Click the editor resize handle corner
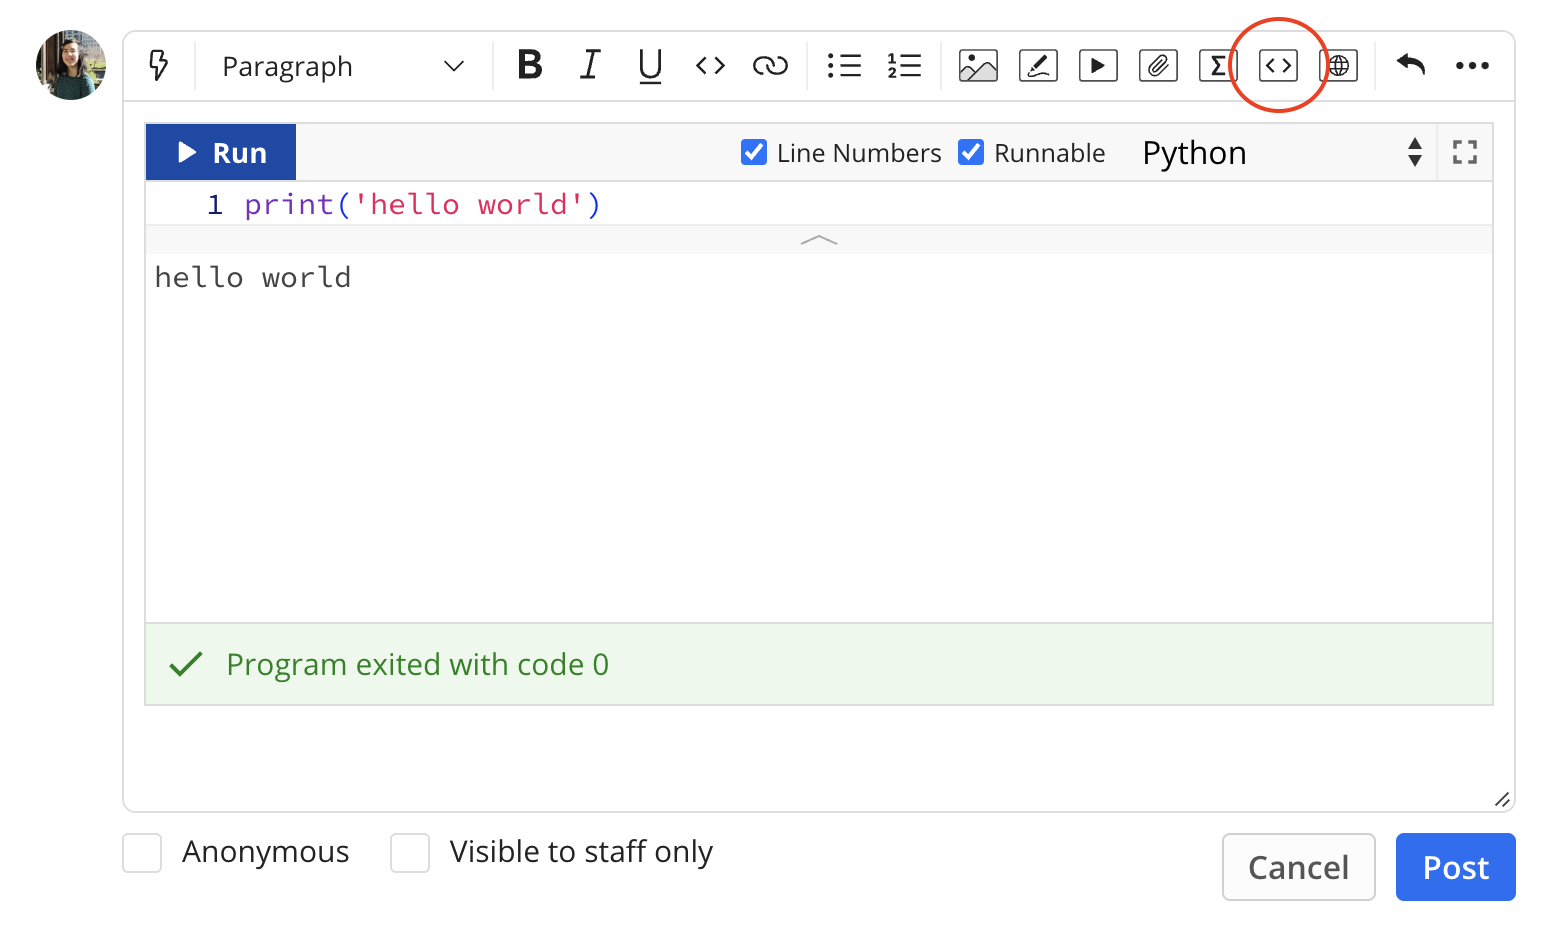The width and height of the screenshot is (1558, 942). tap(1502, 799)
